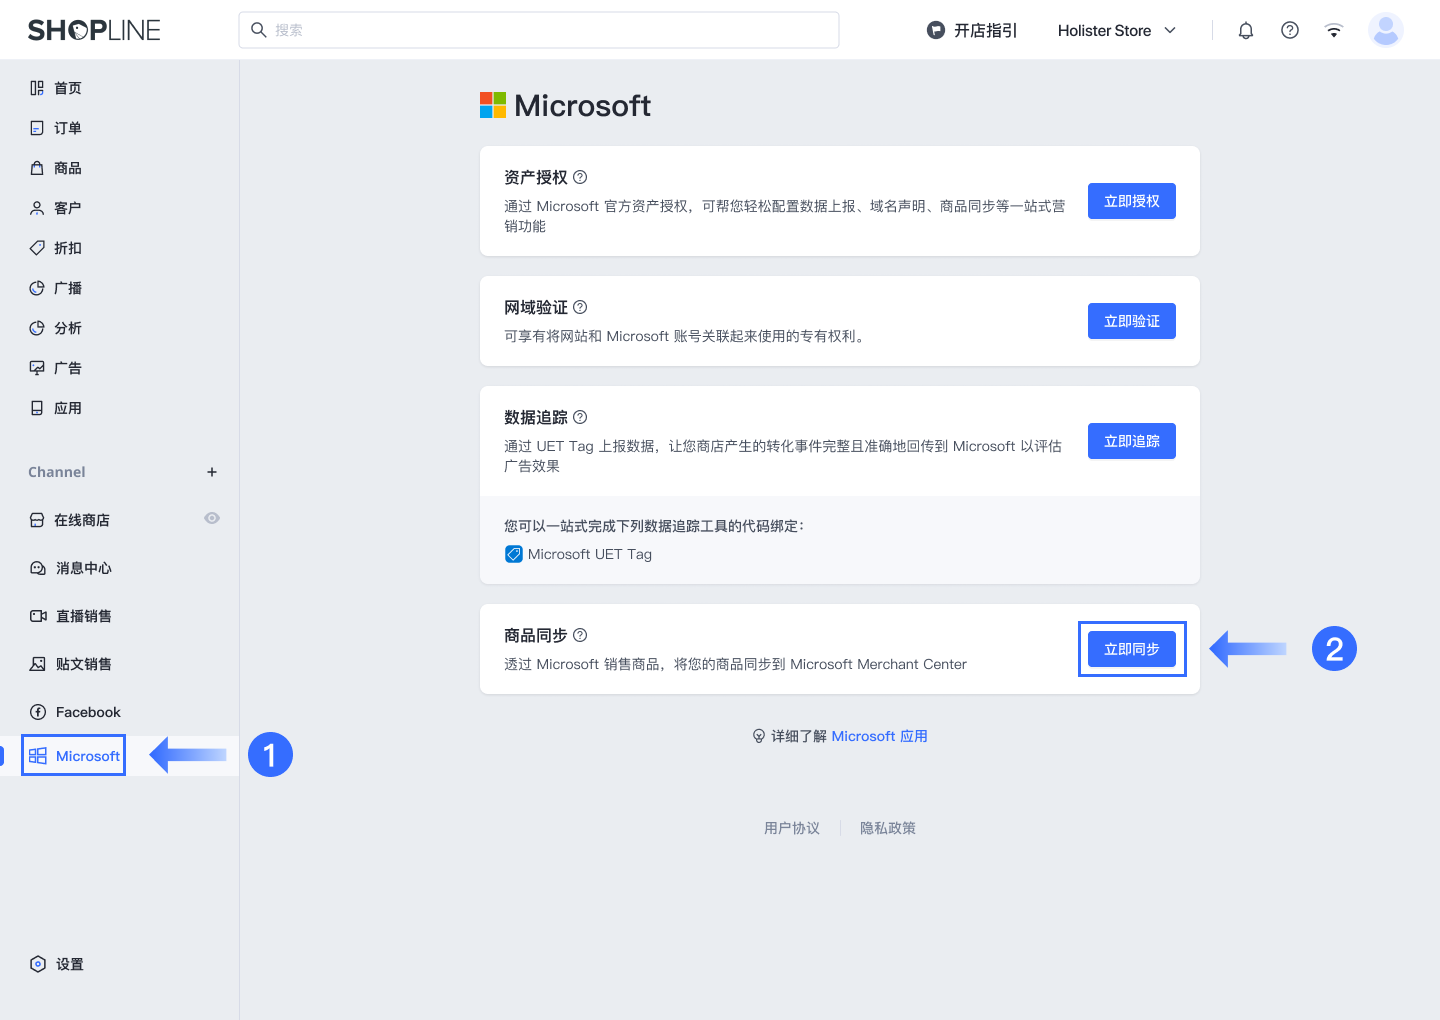Show help tooltip for 资产授权
Viewport: 1440px width, 1020px height.
coord(580,177)
